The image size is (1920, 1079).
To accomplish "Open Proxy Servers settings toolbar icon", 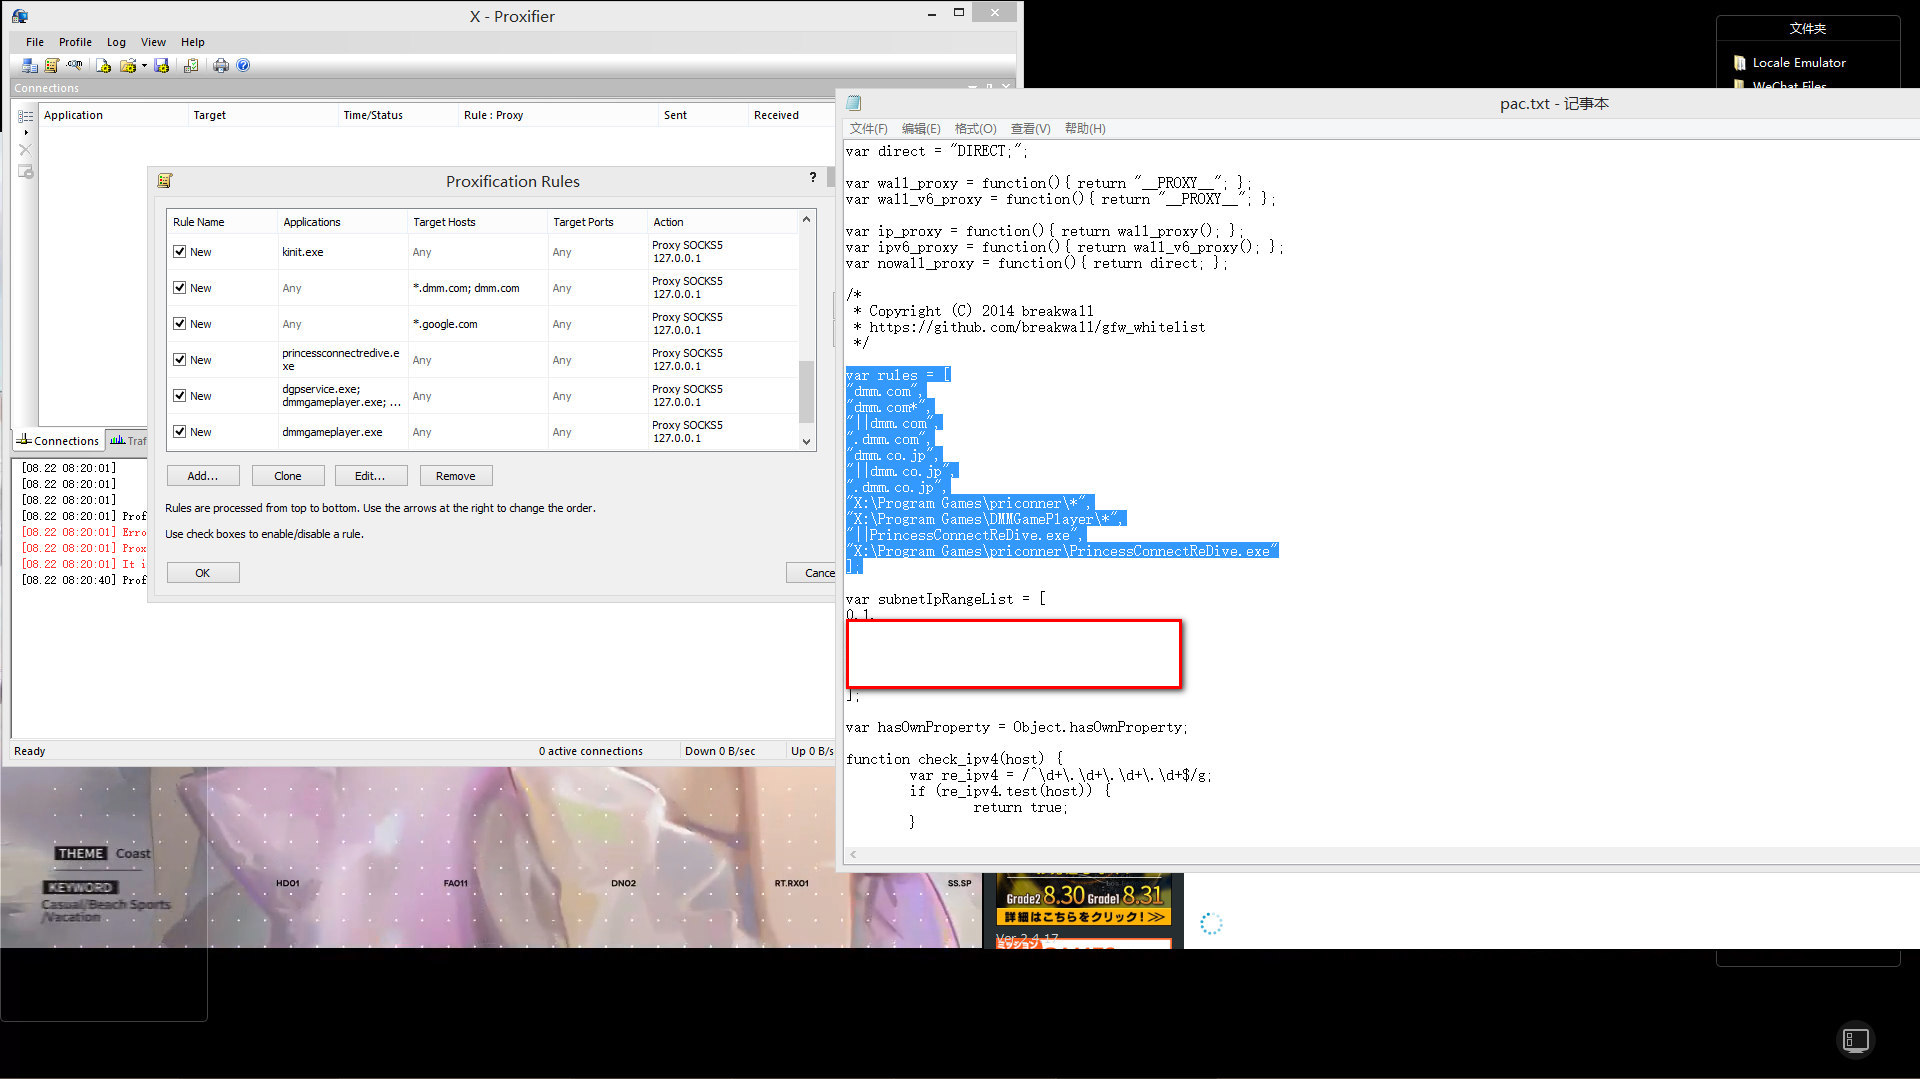I will [x=29, y=66].
